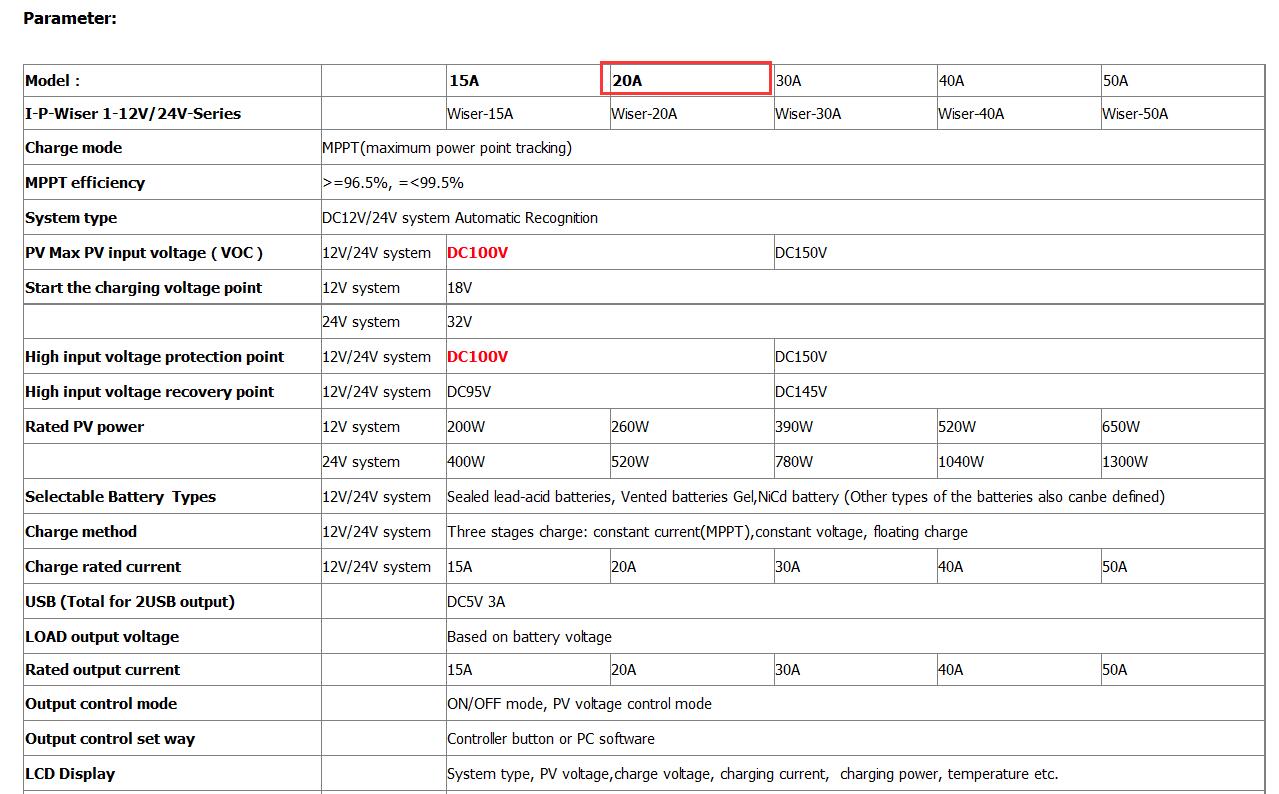
Task: Select the 'Charge method' label
Action: click(81, 532)
